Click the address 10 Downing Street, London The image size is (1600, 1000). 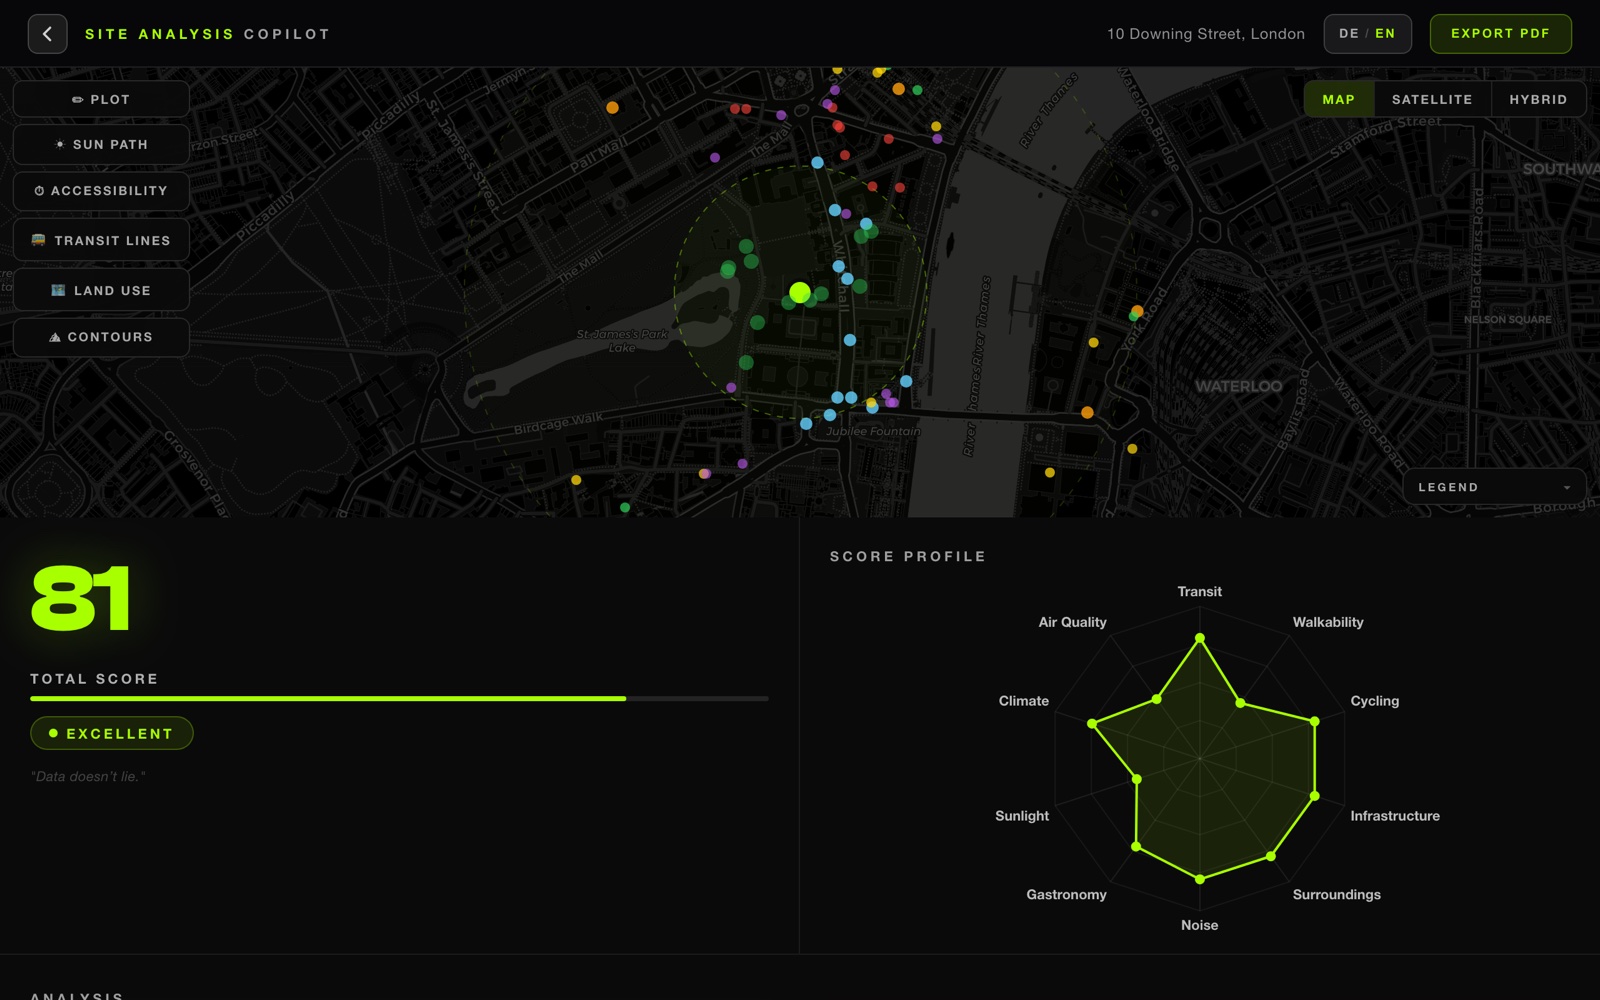pyautogui.click(x=1205, y=34)
